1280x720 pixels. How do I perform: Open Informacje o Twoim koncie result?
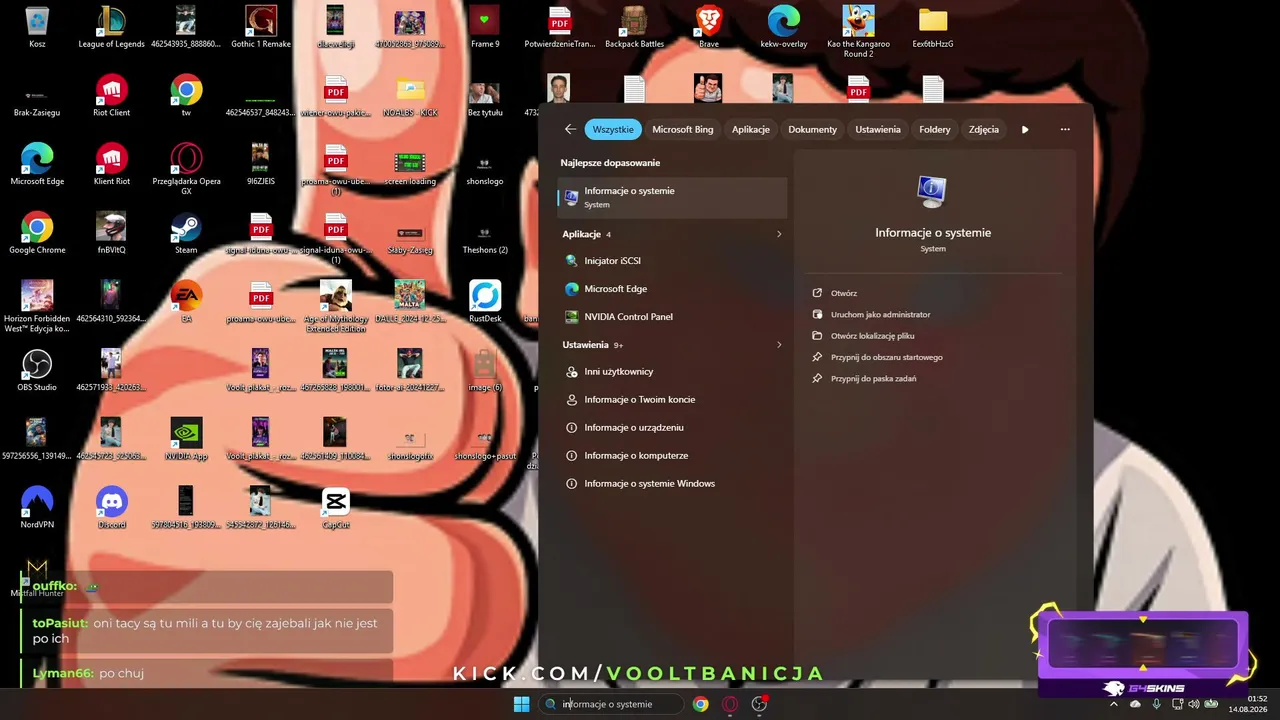click(x=672, y=400)
